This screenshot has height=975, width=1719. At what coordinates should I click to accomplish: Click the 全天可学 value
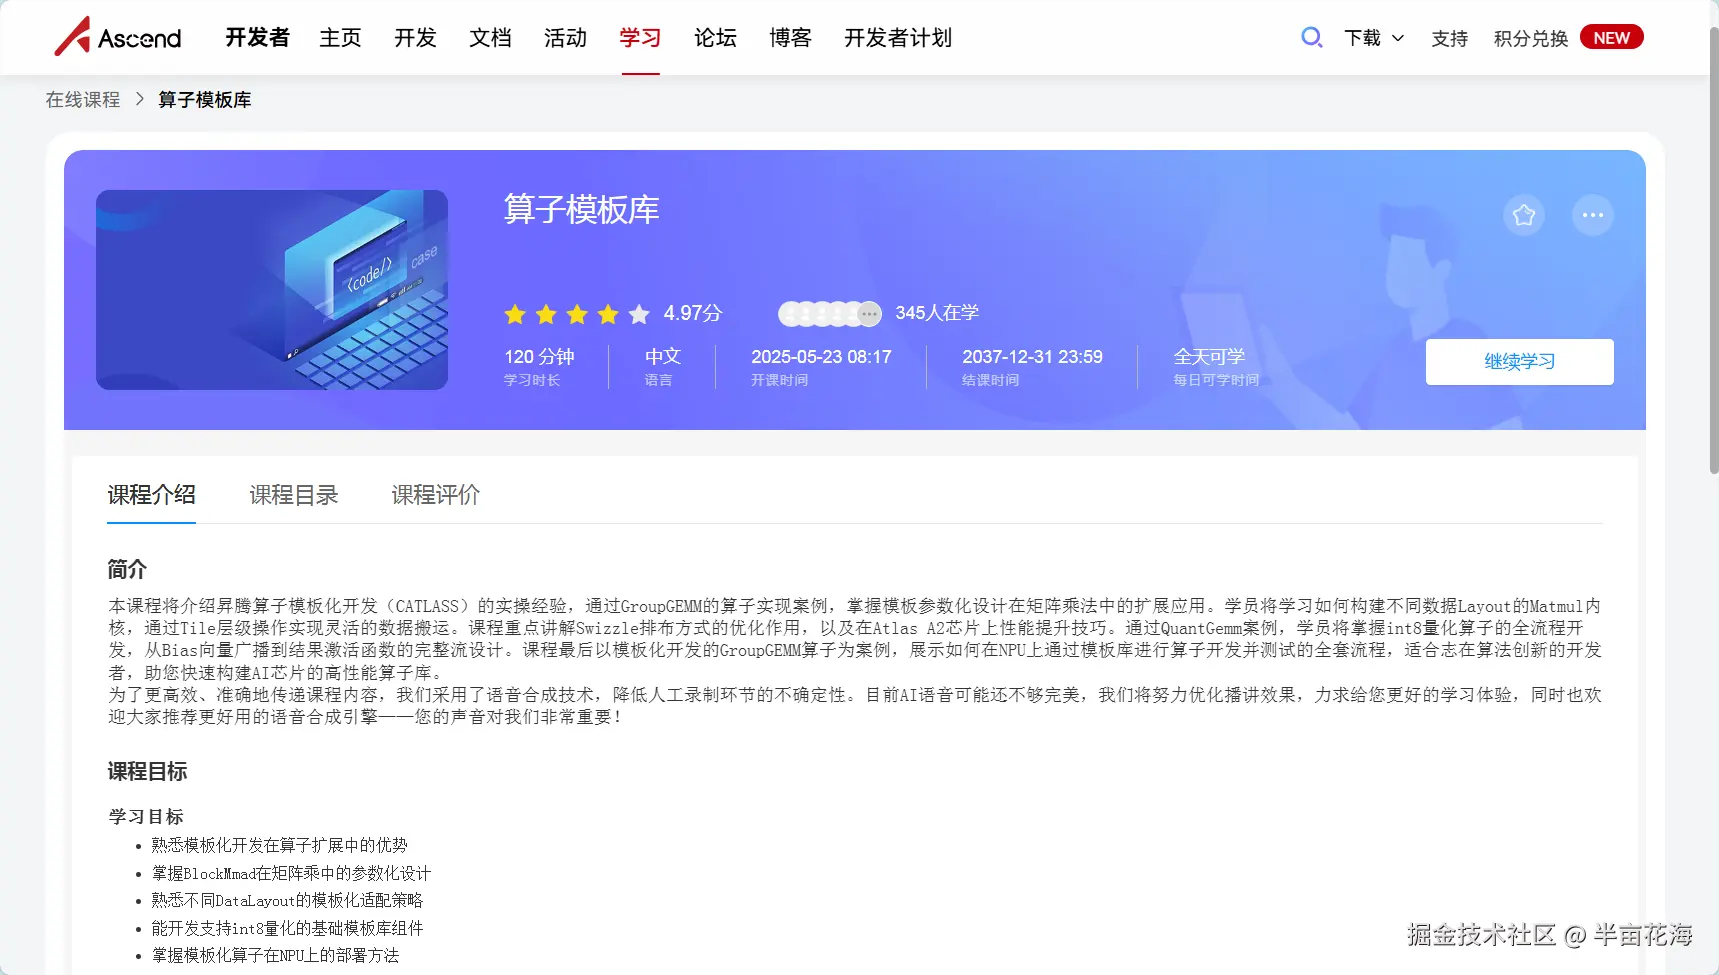(x=1209, y=357)
